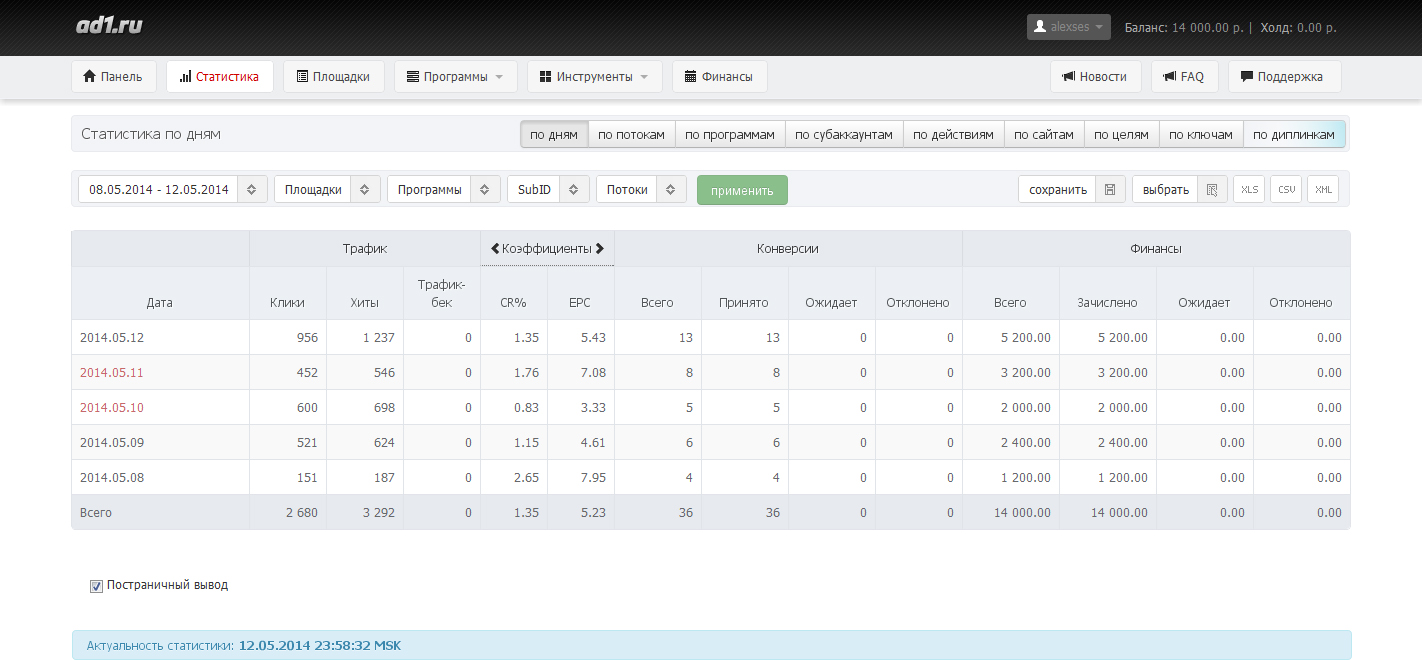Screen dimensions: 1422x660
Task: Open the Программы navigation menu
Action: 455,77
